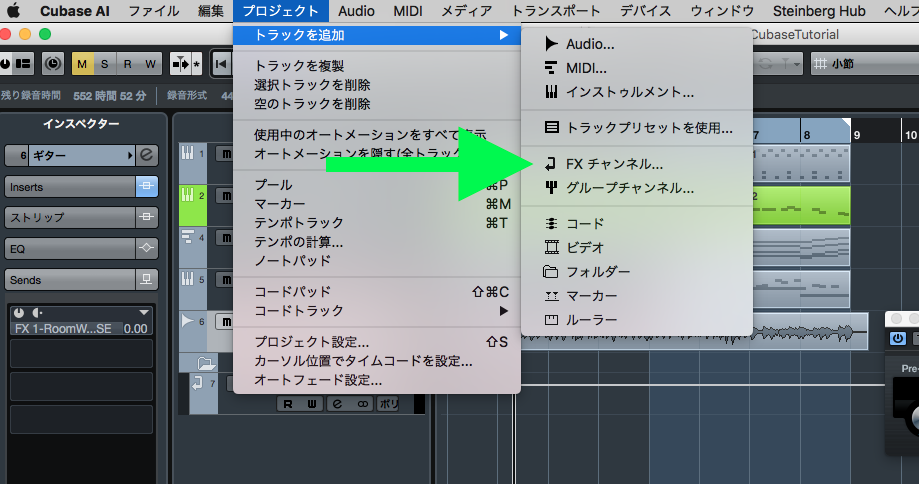Click the grid icon beside 小節
The width and height of the screenshot is (919, 484).
coord(821,64)
